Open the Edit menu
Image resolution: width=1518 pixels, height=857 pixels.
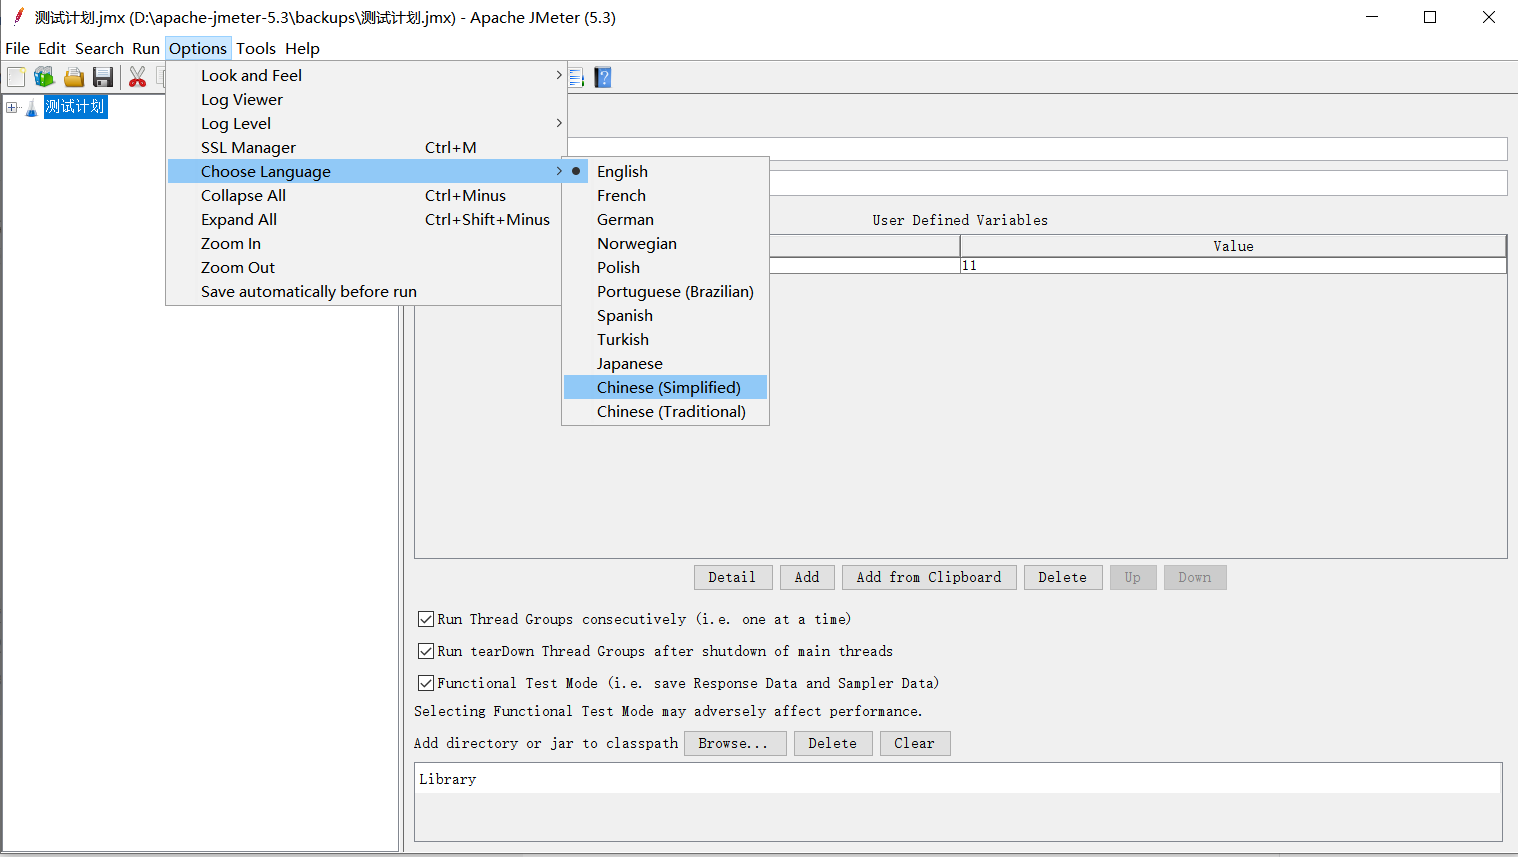(x=52, y=48)
